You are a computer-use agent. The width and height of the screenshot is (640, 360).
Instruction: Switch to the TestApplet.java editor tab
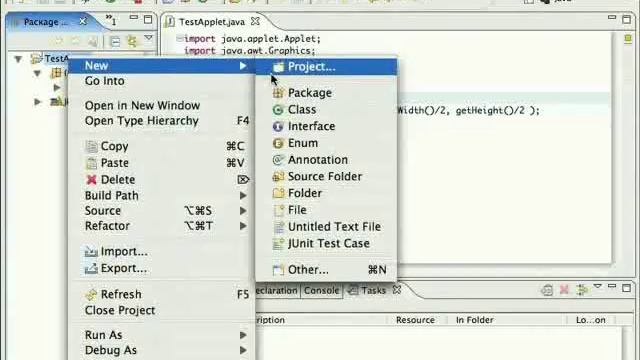212,22
